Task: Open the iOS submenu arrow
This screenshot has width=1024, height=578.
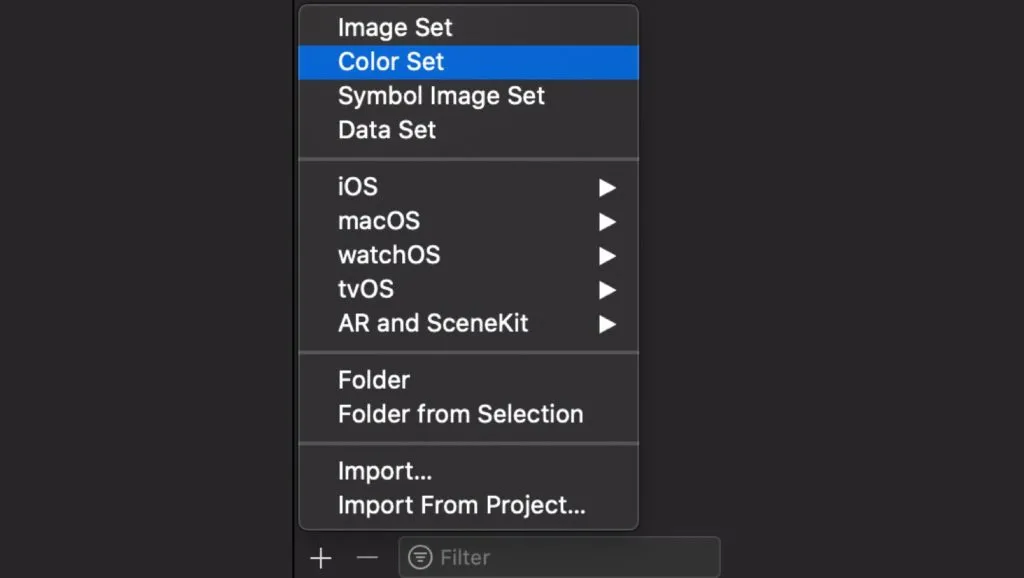Action: (x=610, y=186)
